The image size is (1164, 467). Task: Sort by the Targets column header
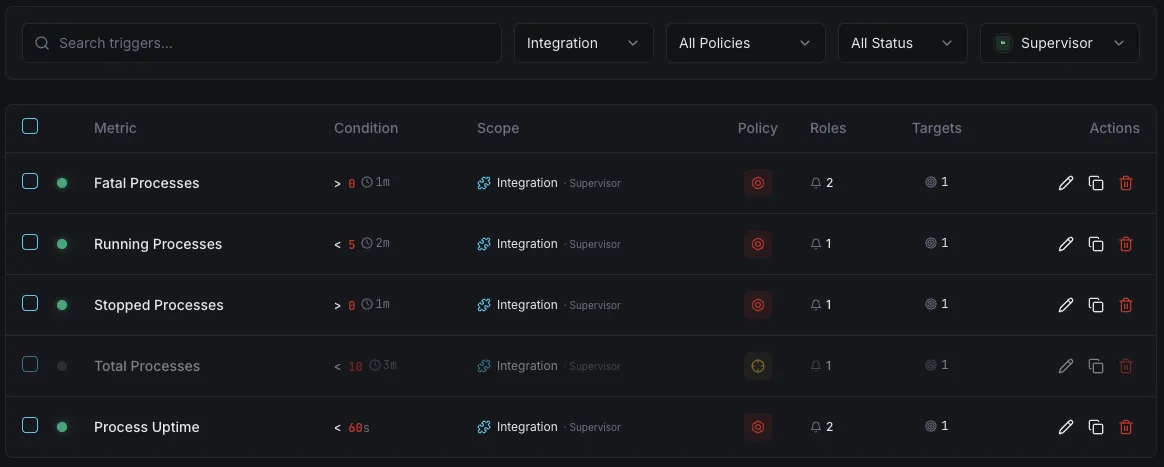(x=937, y=128)
